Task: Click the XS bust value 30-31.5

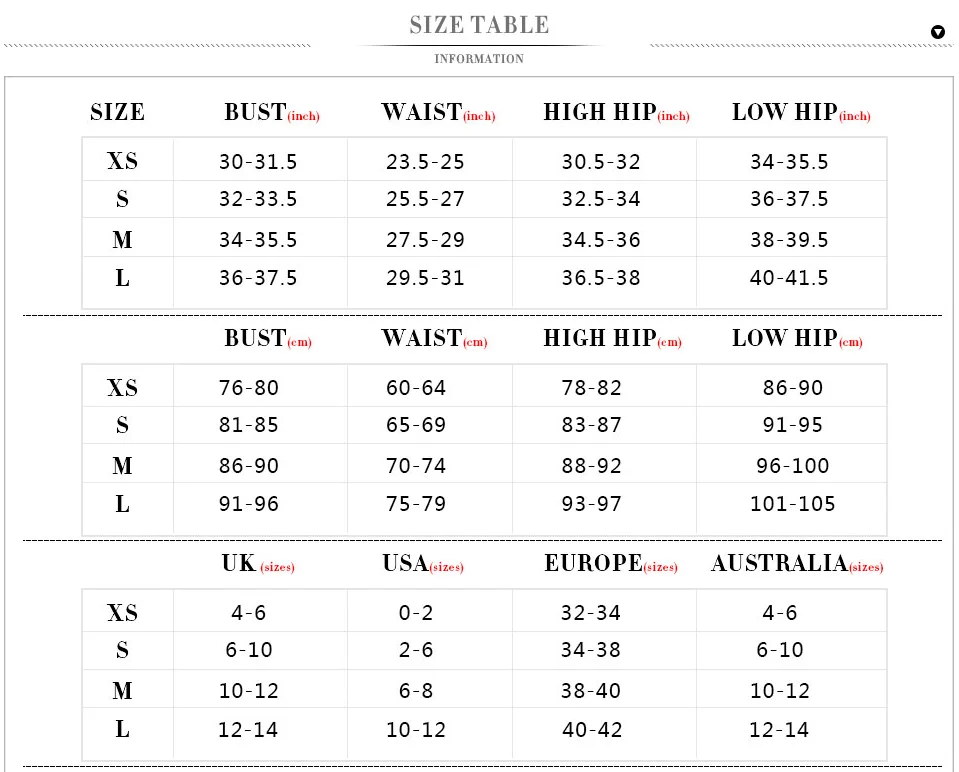Action: coord(258,162)
